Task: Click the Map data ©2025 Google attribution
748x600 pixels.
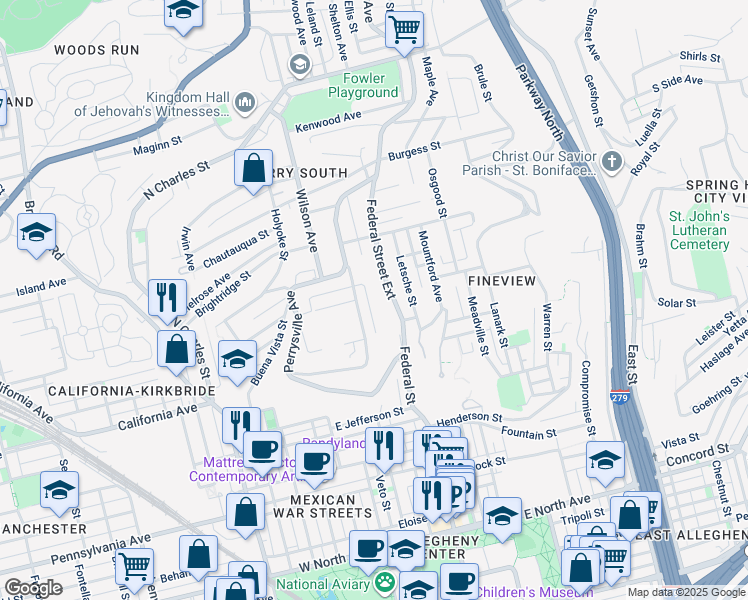Action: click(686, 592)
